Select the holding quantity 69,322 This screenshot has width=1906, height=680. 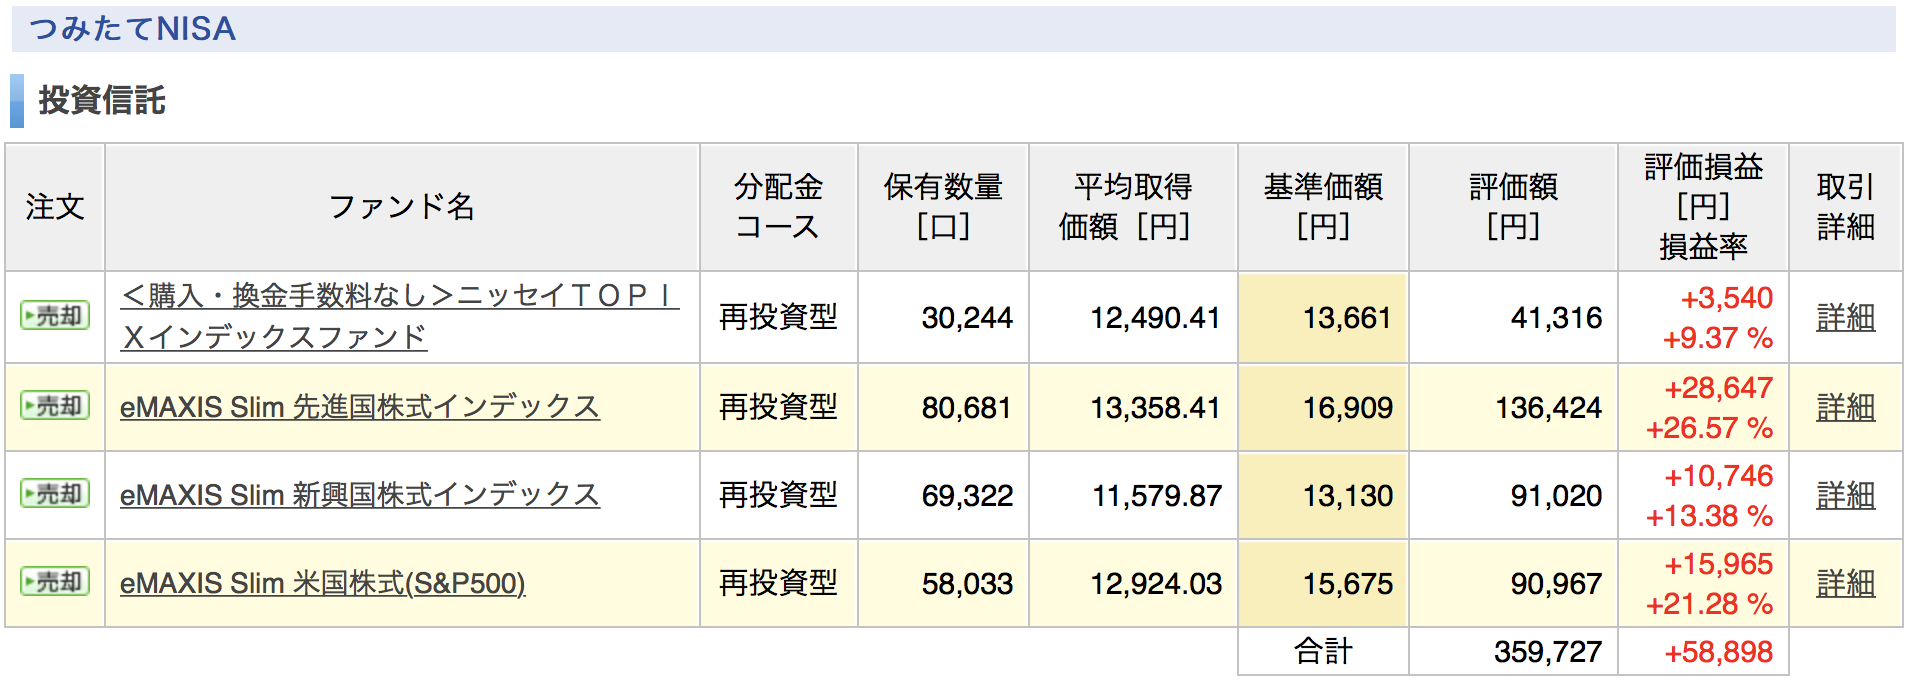[x=967, y=496]
